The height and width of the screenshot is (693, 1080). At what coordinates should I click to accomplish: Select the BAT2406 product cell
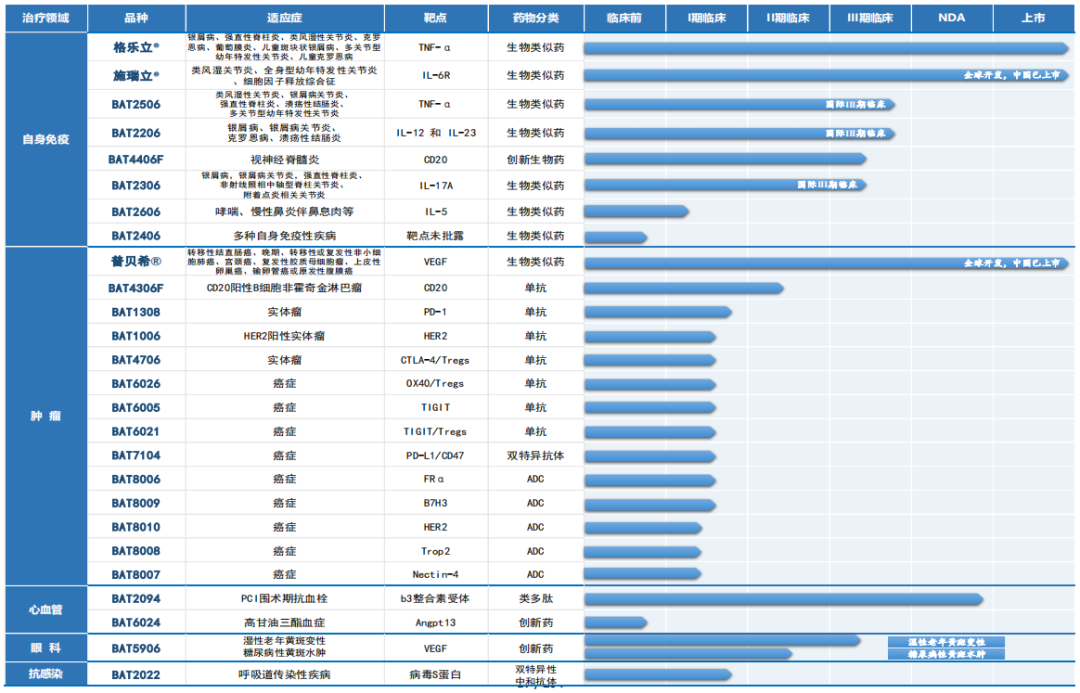click(136, 236)
